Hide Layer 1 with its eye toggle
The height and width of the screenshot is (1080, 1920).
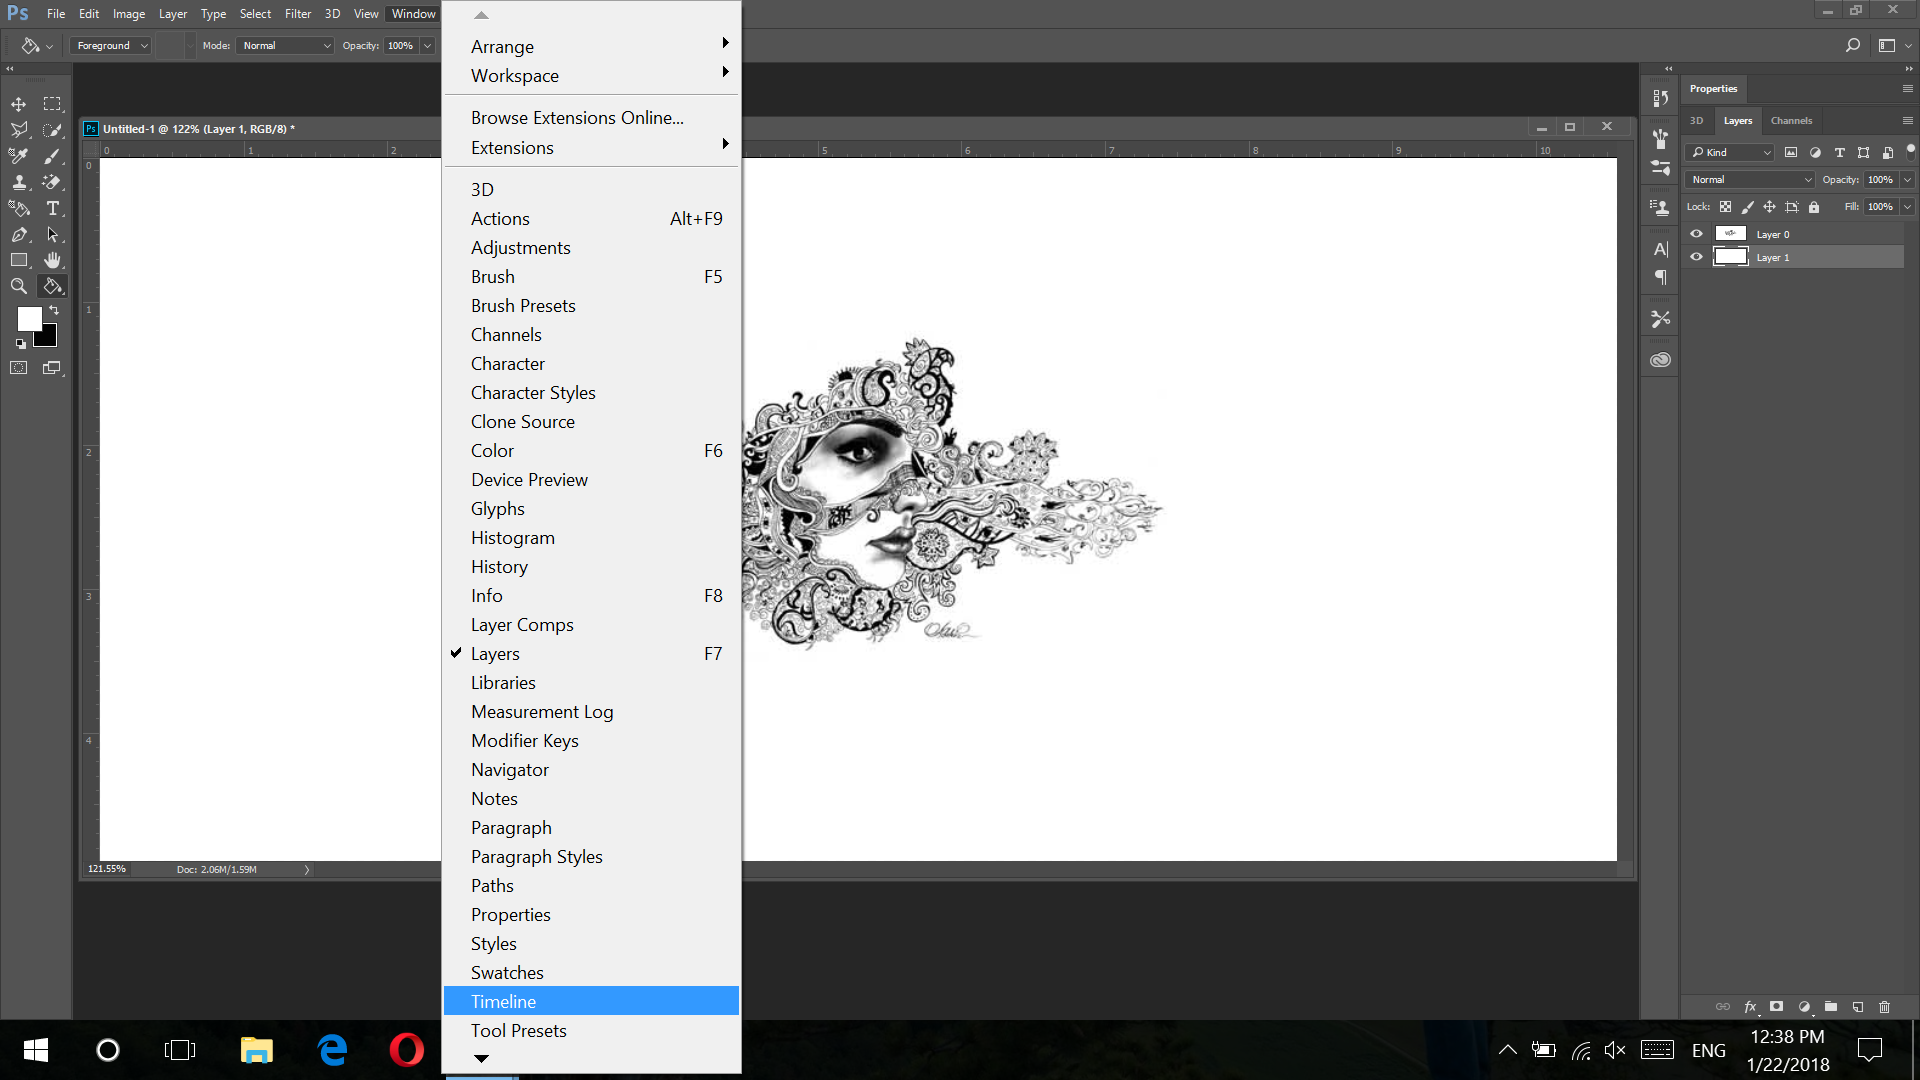click(x=1695, y=257)
